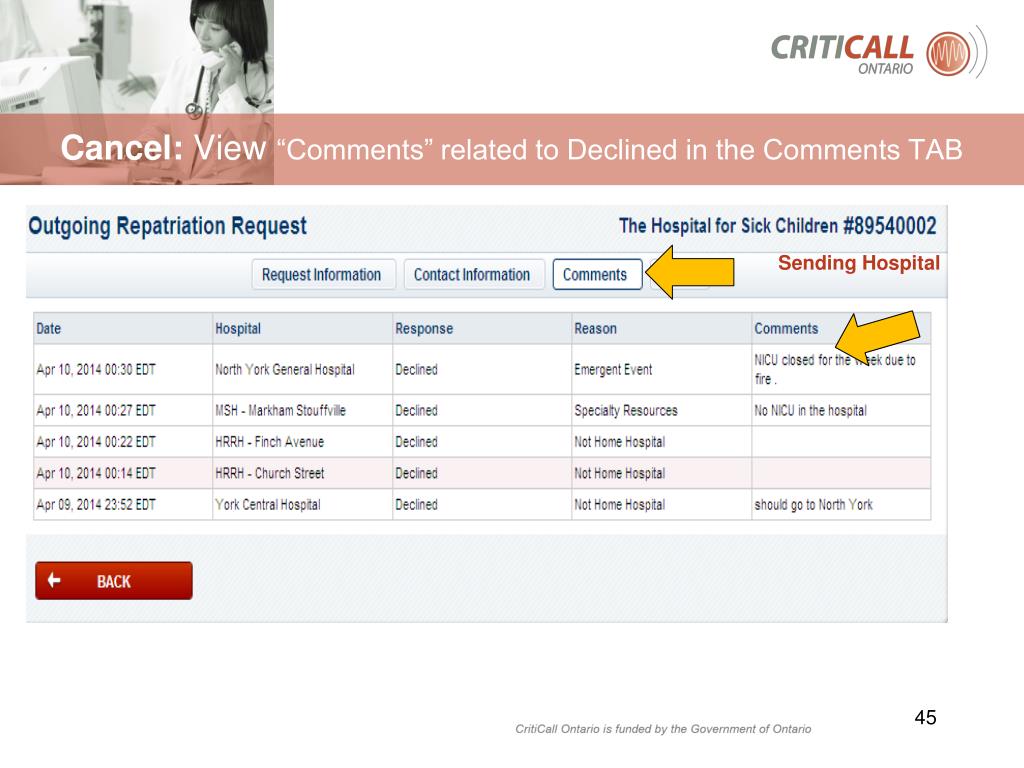
Task: Click the Response column header
Action: click(424, 329)
